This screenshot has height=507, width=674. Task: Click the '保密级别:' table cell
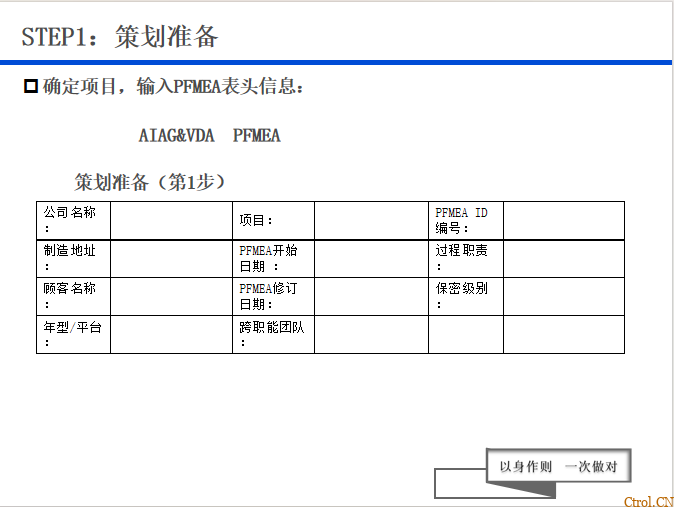tap(466, 297)
